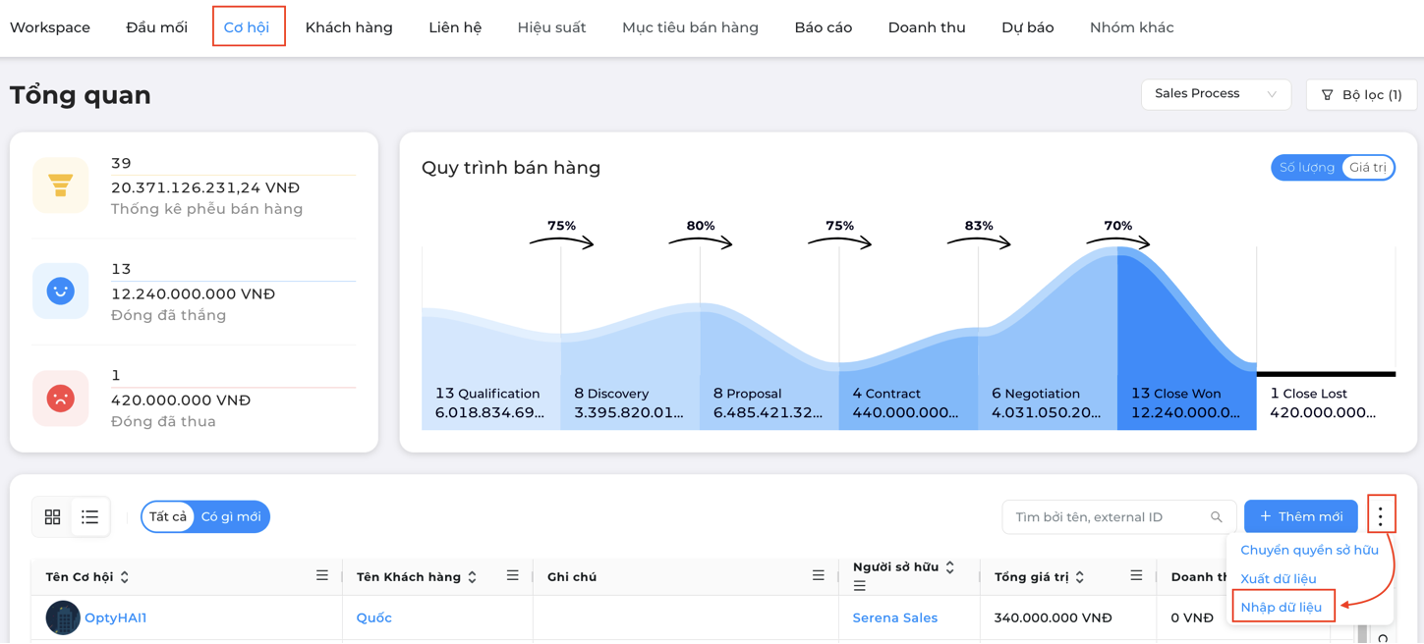Open the Khách hàng tab
The width and height of the screenshot is (1424, 644).
[x=349, y=27]
